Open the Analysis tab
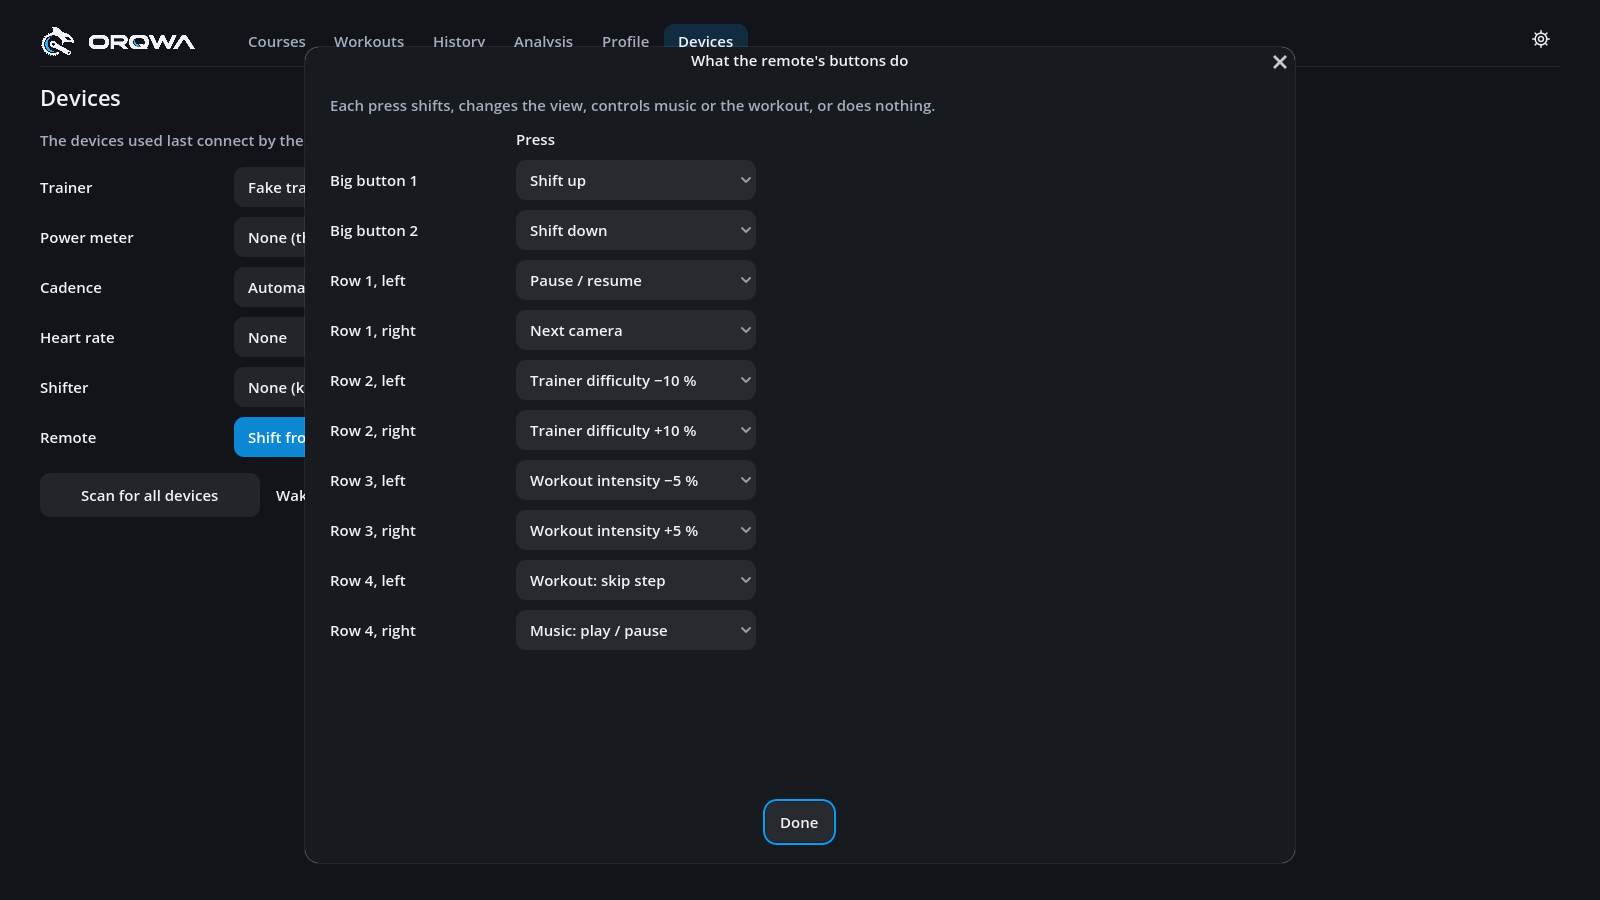The image size is (1600, 900). coord(543,41)
